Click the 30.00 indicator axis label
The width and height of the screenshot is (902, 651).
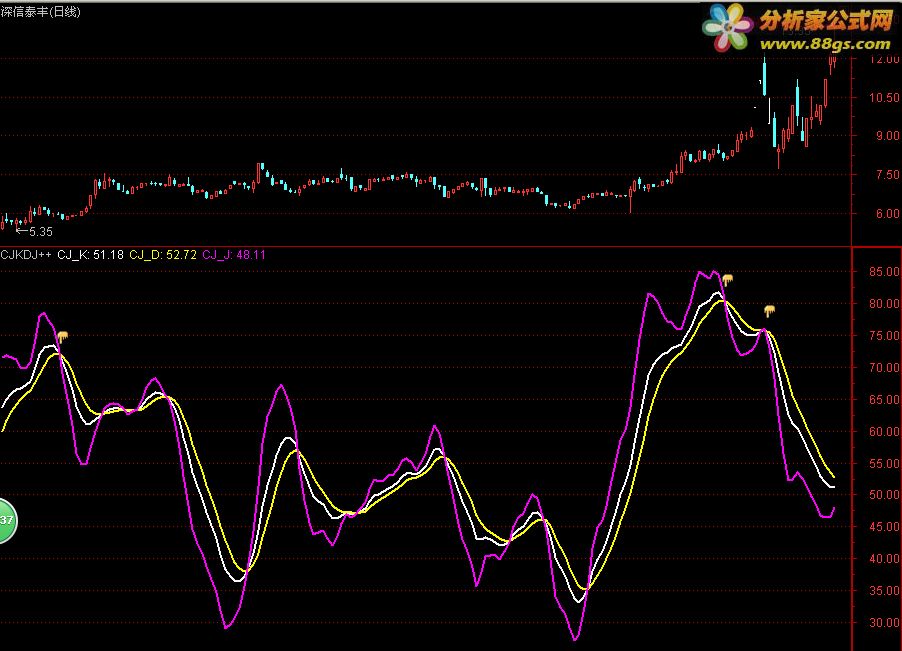click(884, 622)
